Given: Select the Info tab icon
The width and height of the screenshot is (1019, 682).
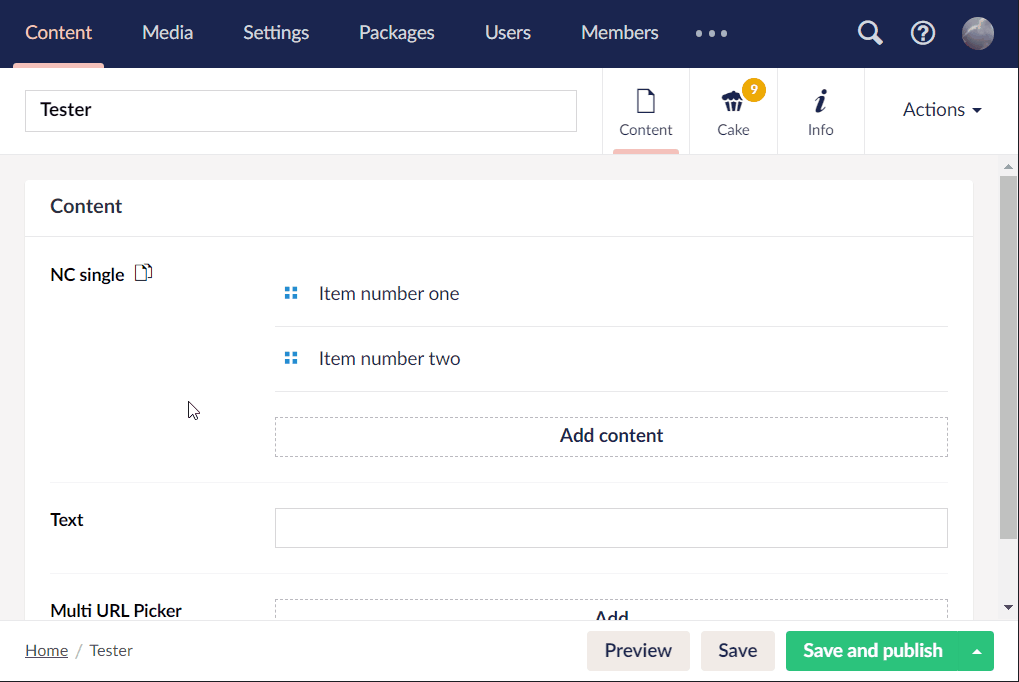Looking at the screenshot, I should 820,100.
